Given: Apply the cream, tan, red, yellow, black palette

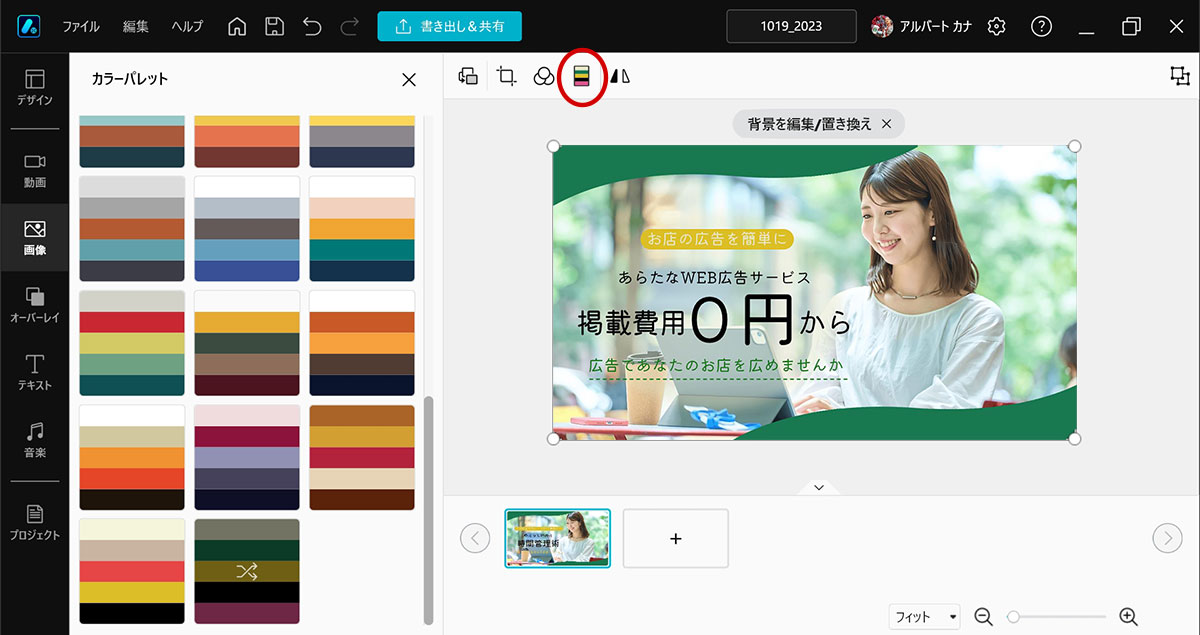Looking at the screenshot, I should 132,571.
